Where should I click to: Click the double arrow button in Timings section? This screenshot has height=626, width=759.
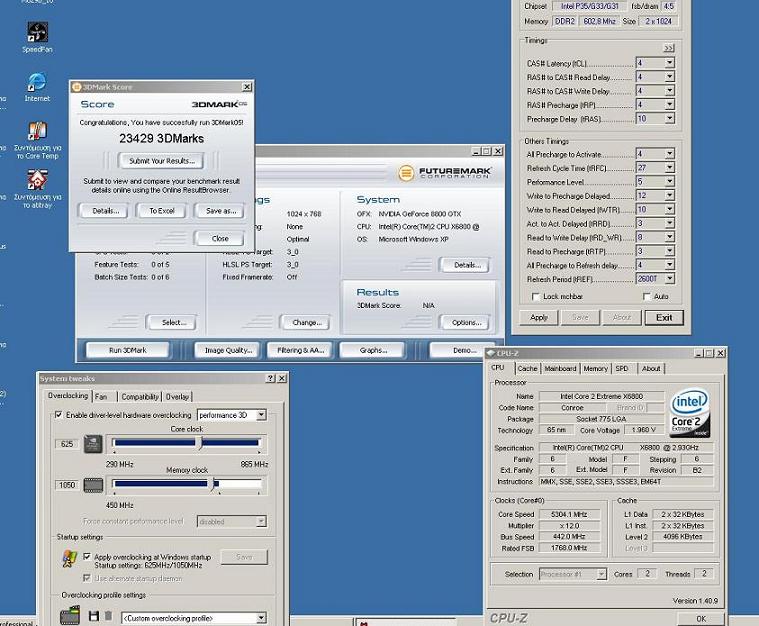point(668,48)
